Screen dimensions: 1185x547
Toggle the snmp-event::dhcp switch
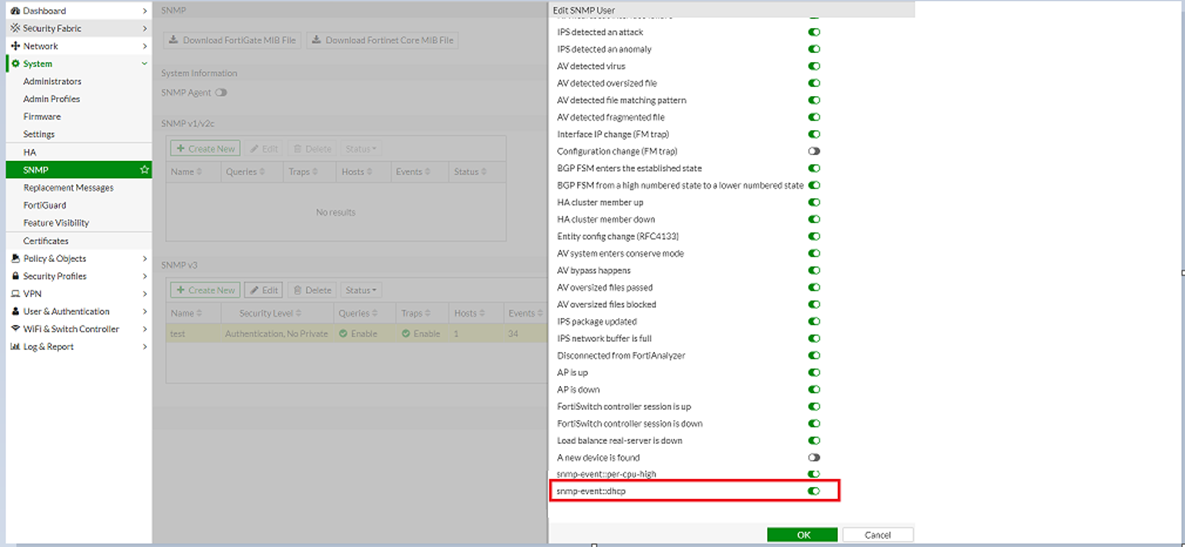point(814,491)
